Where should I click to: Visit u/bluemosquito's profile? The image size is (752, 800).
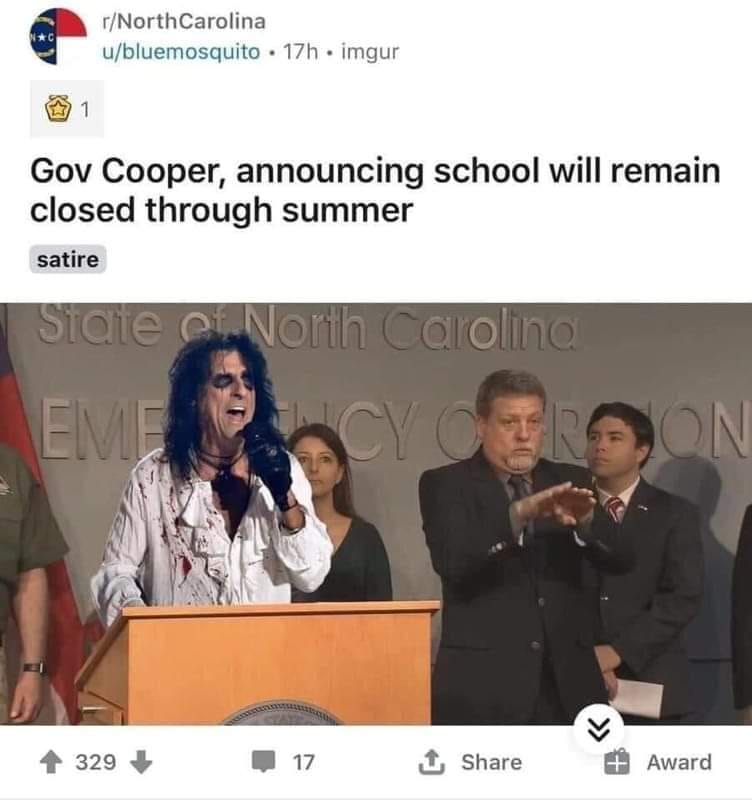click(181, 52)
